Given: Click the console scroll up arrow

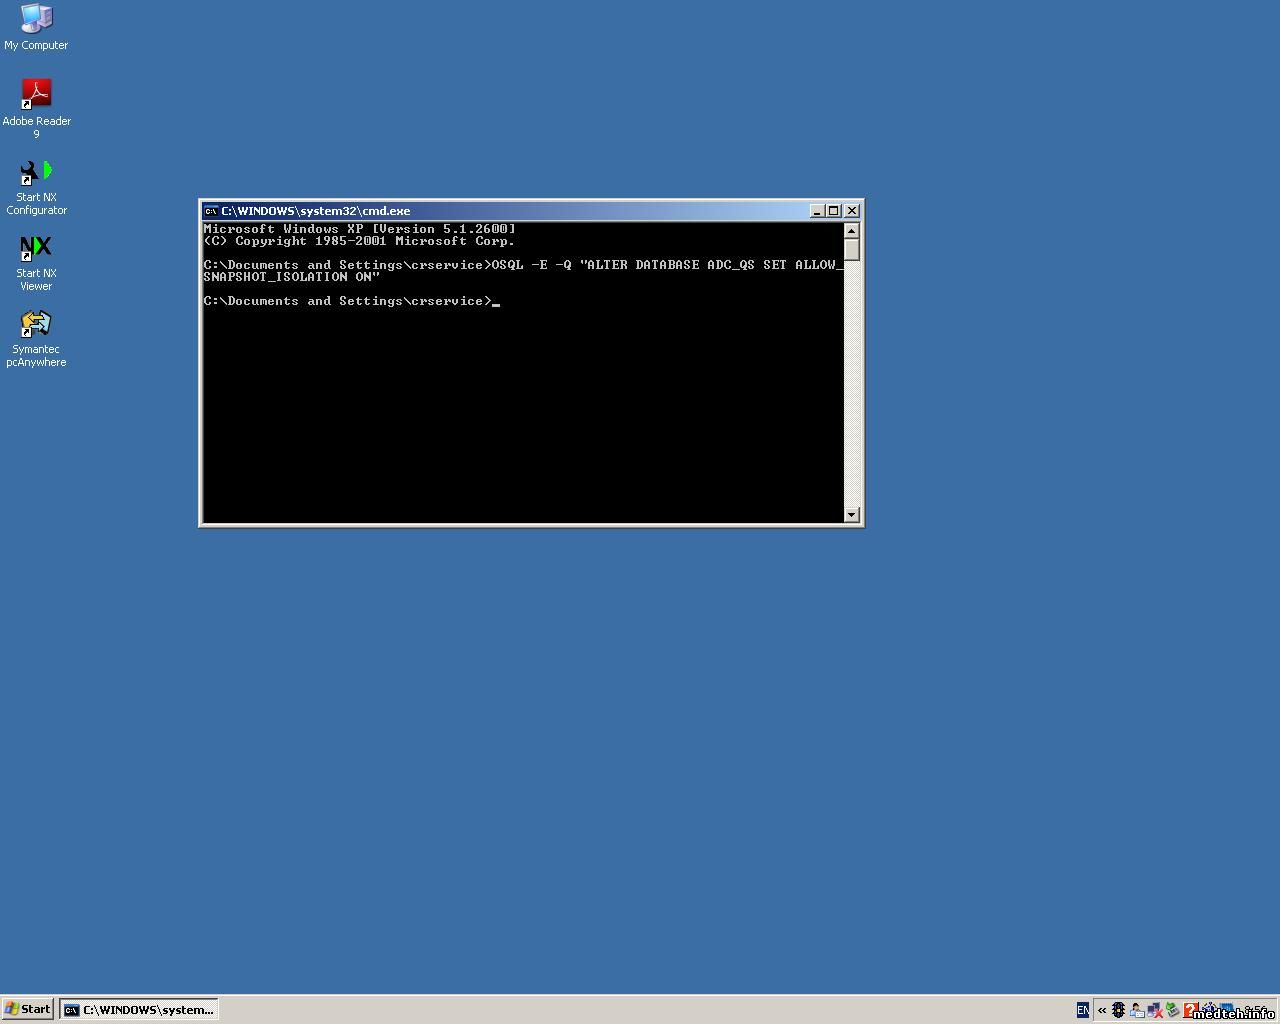Looking at the screenshot, I should coord(852,230).
